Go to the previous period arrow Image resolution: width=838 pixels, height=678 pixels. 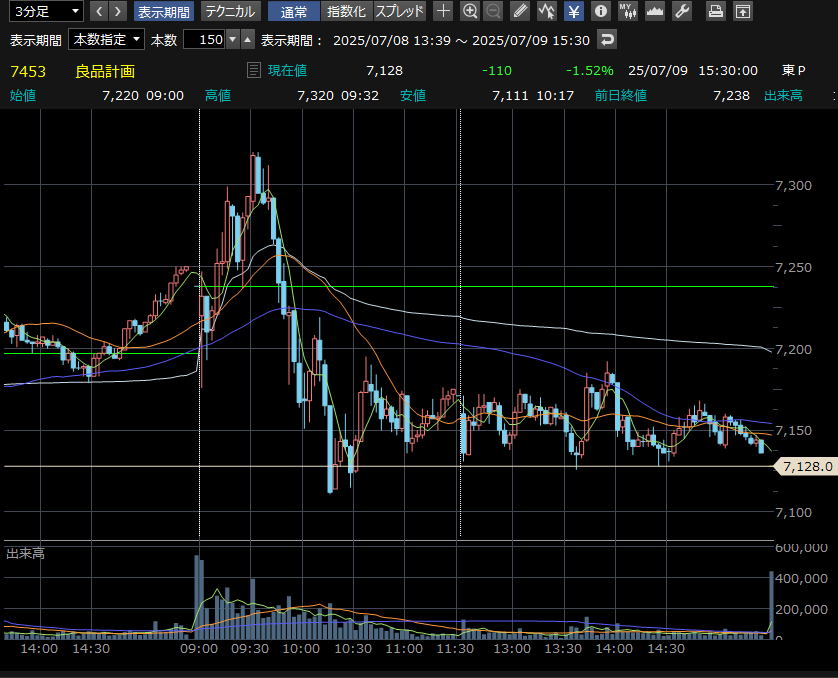(x=99, y=12)
